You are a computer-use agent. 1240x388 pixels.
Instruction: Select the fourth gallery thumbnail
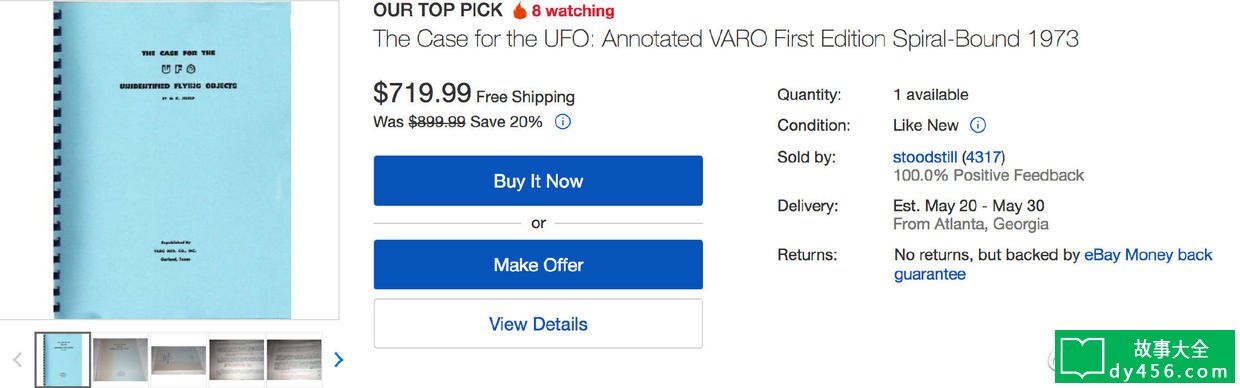237,359
